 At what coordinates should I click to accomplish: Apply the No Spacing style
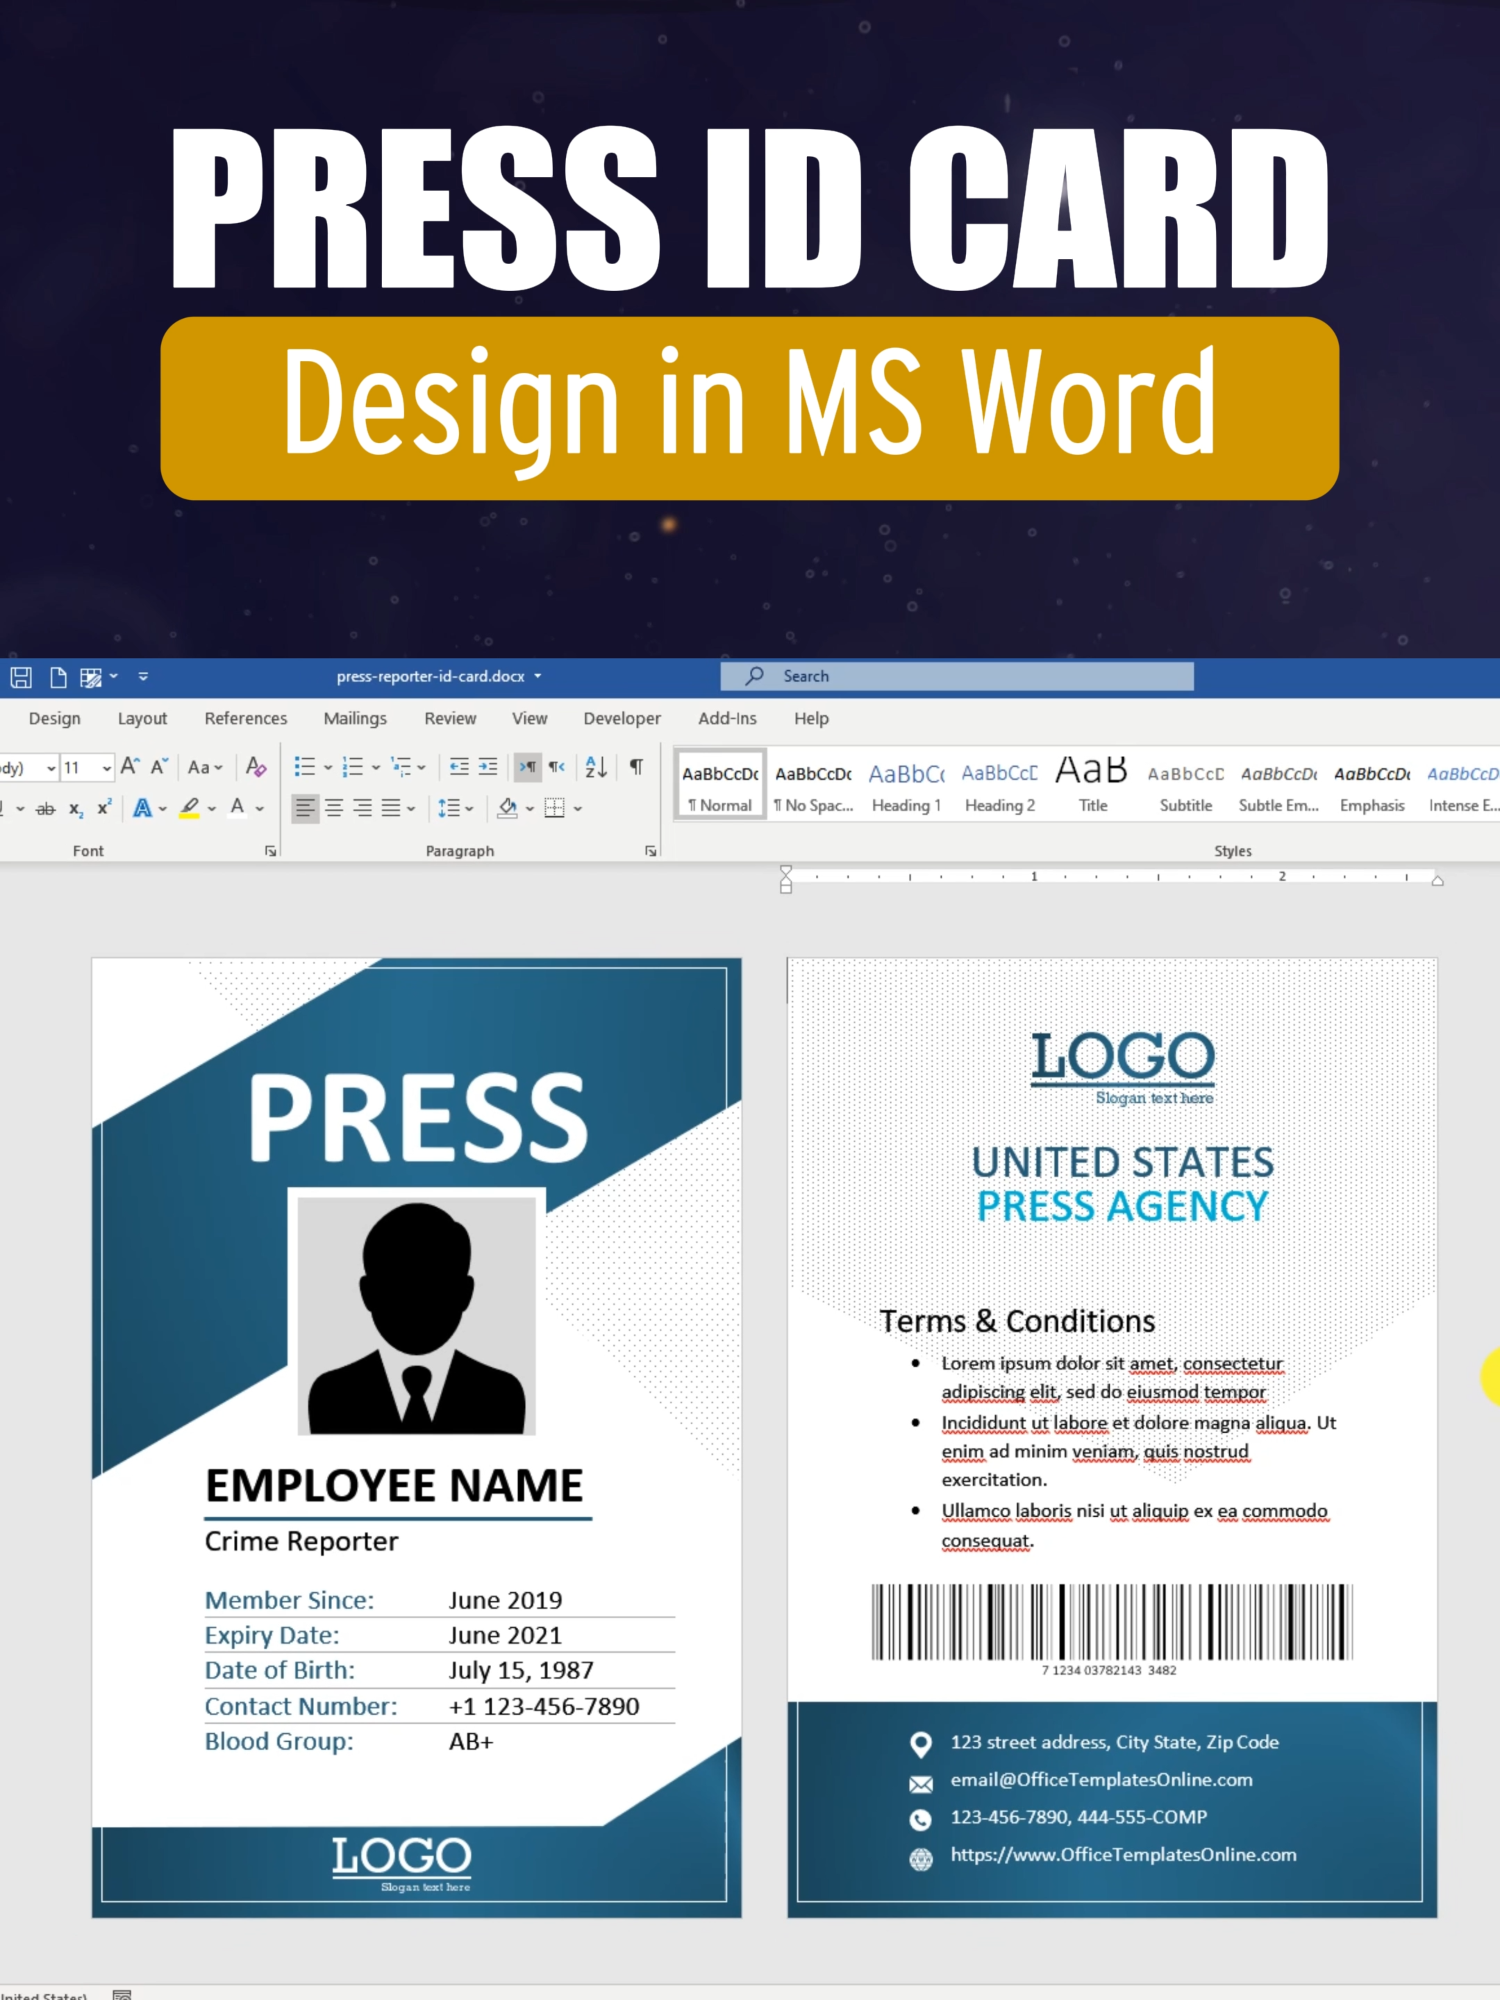(x=813, y=783)
